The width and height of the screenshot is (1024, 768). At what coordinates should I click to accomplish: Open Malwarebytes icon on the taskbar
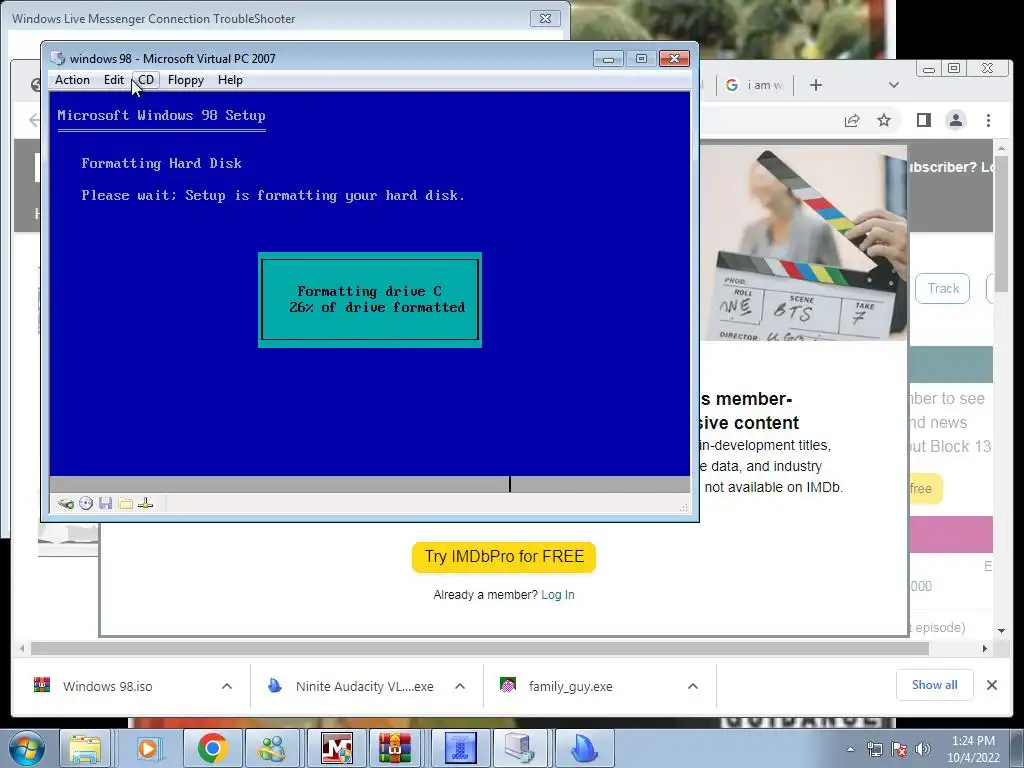[337, 748]
